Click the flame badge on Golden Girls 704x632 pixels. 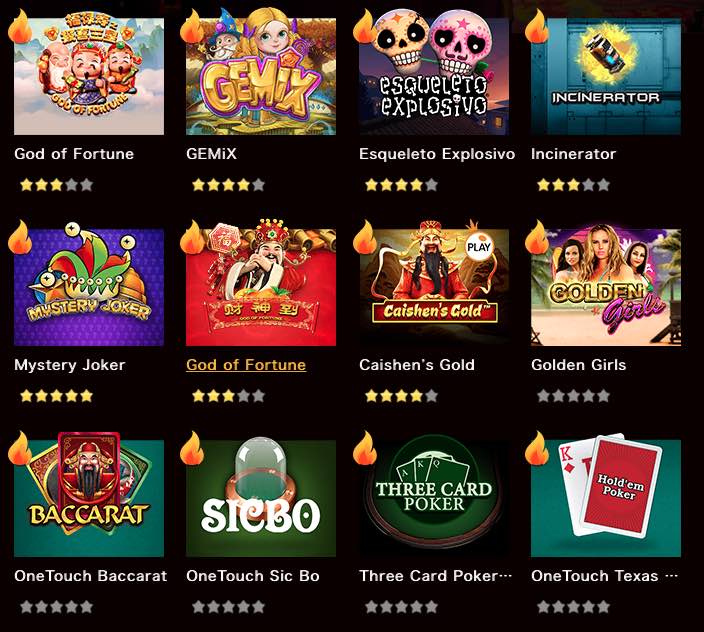(x=537, y=237)
